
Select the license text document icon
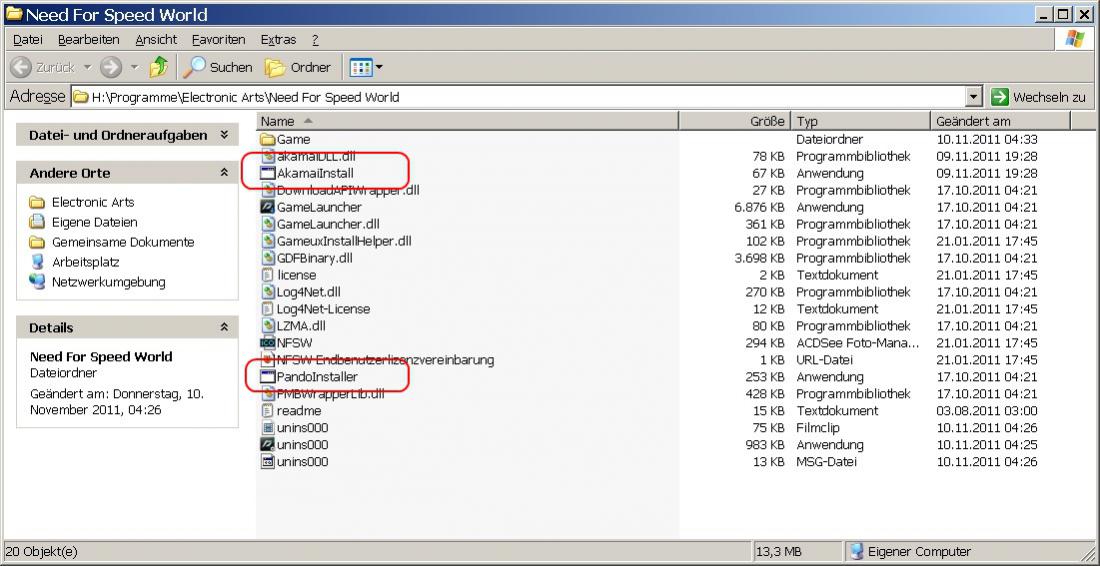tap(267, 275)
